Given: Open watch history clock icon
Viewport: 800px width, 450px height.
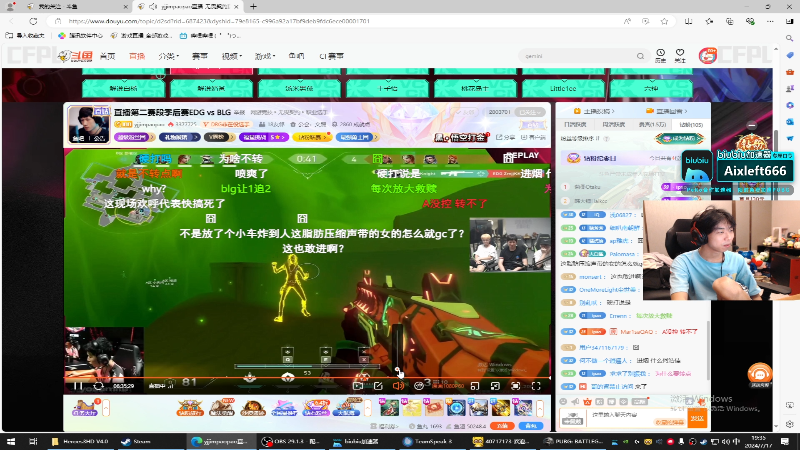Looking at the screenshot, I should coord(660,55).
